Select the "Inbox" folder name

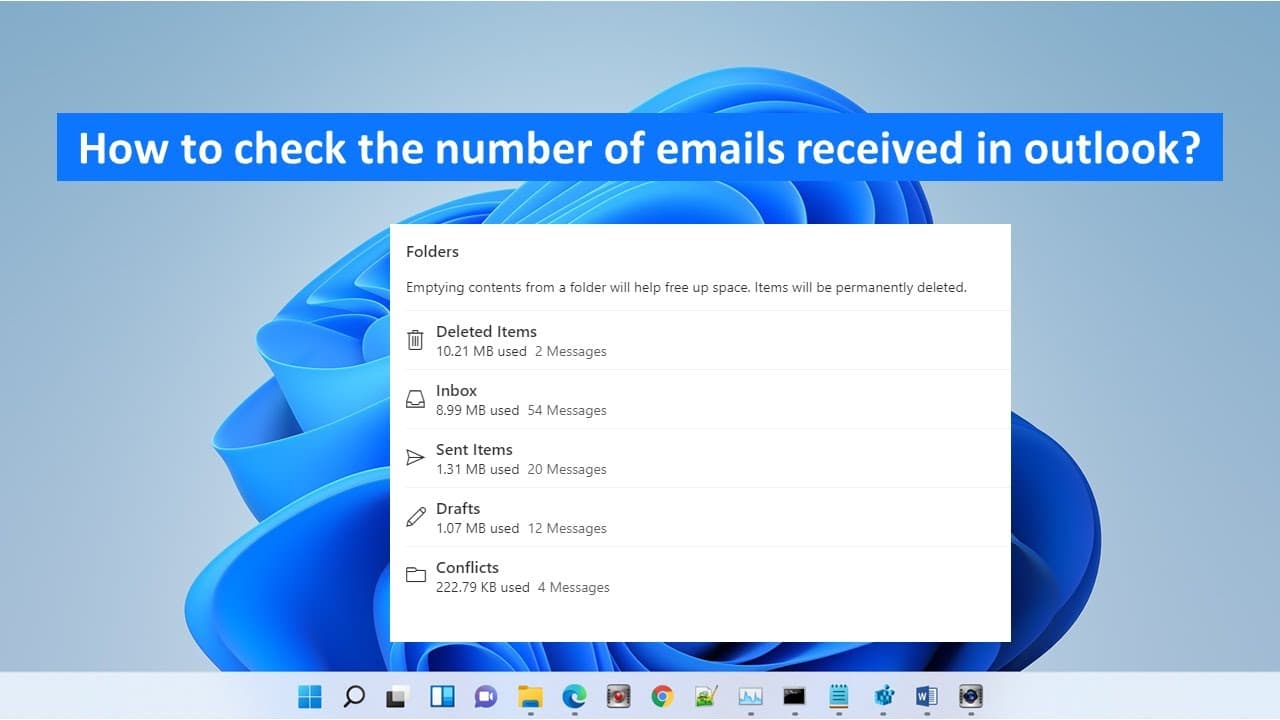click(456, 390)
